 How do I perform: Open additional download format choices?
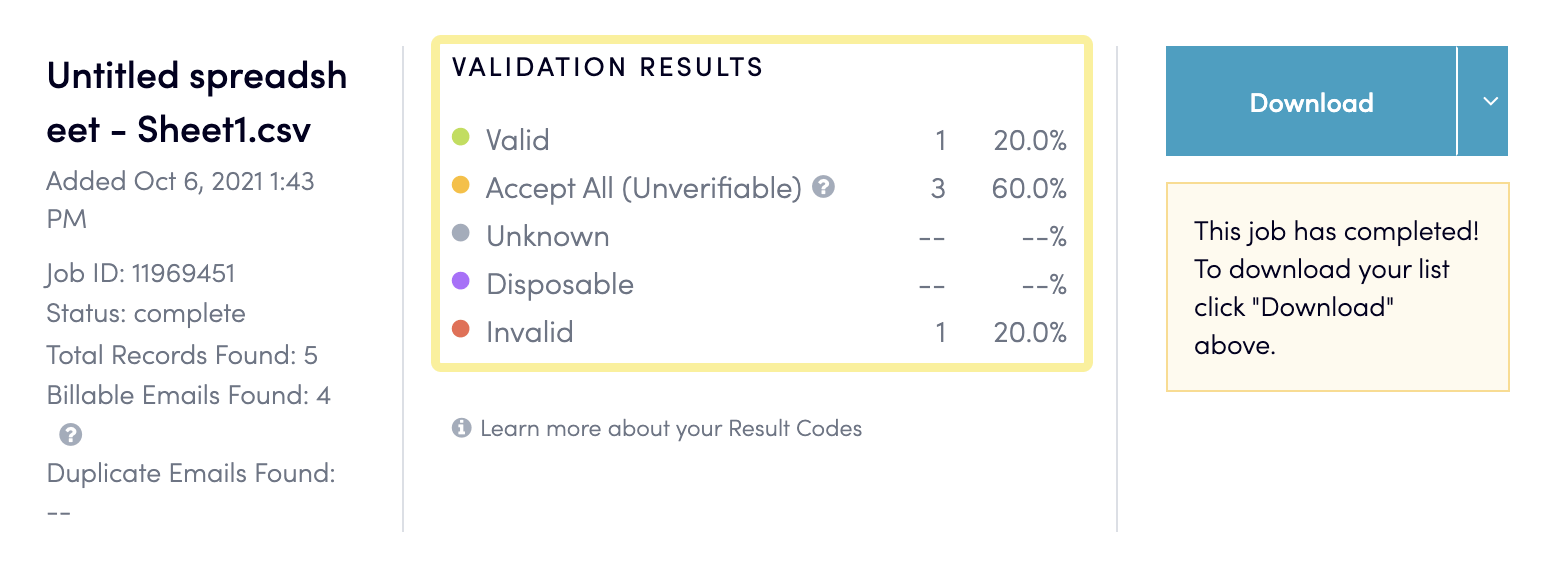1490,101
